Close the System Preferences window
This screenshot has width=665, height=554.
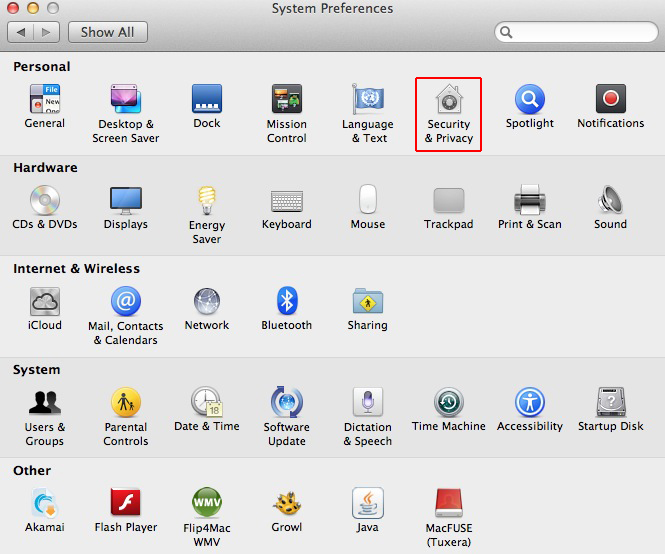pyautogui.click(x=13, y=8)
